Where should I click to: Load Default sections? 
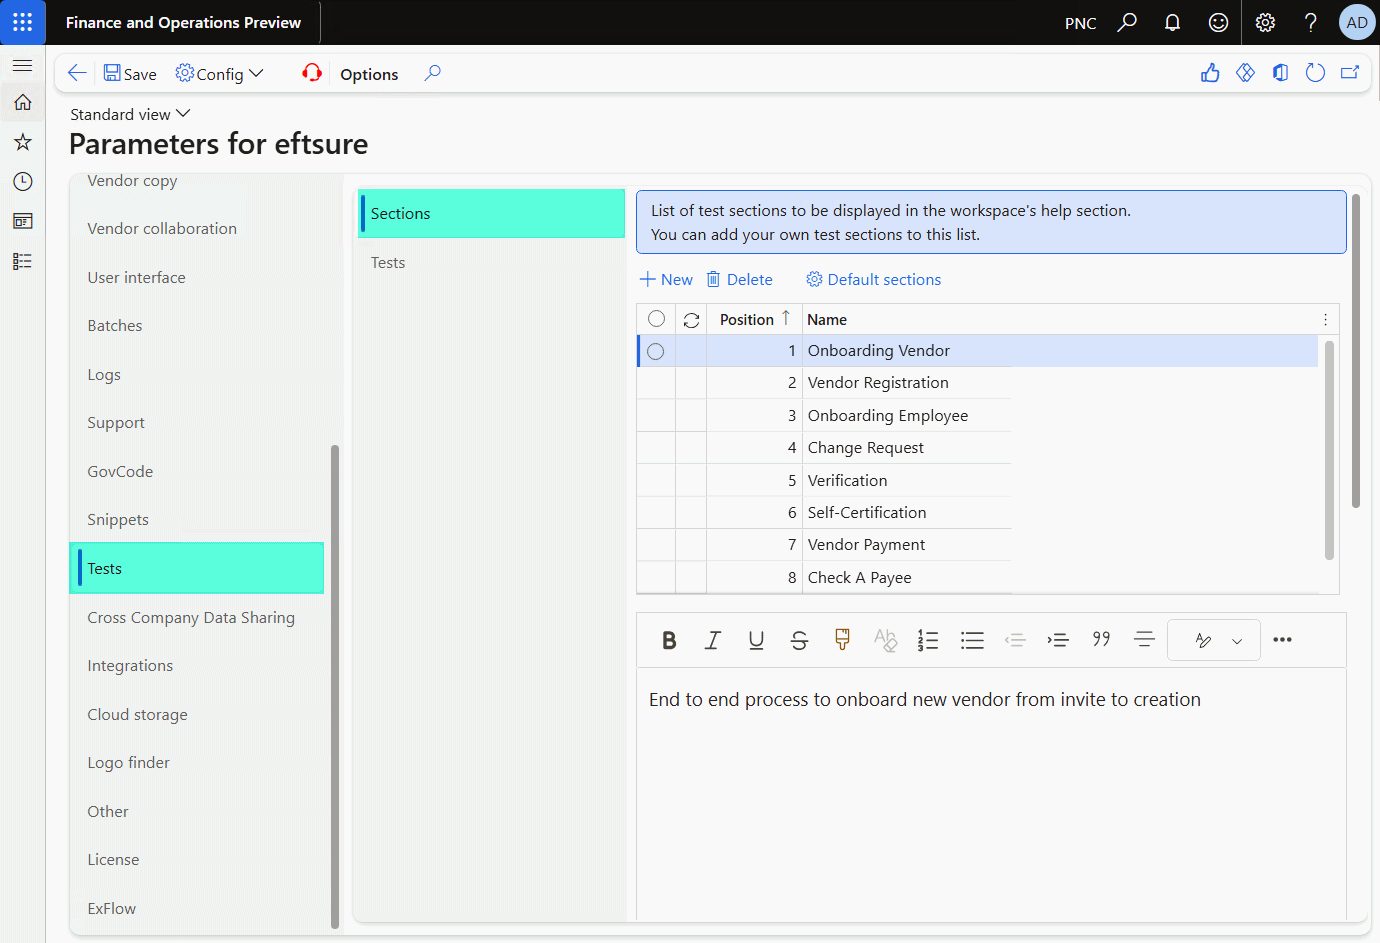[874, 279]
